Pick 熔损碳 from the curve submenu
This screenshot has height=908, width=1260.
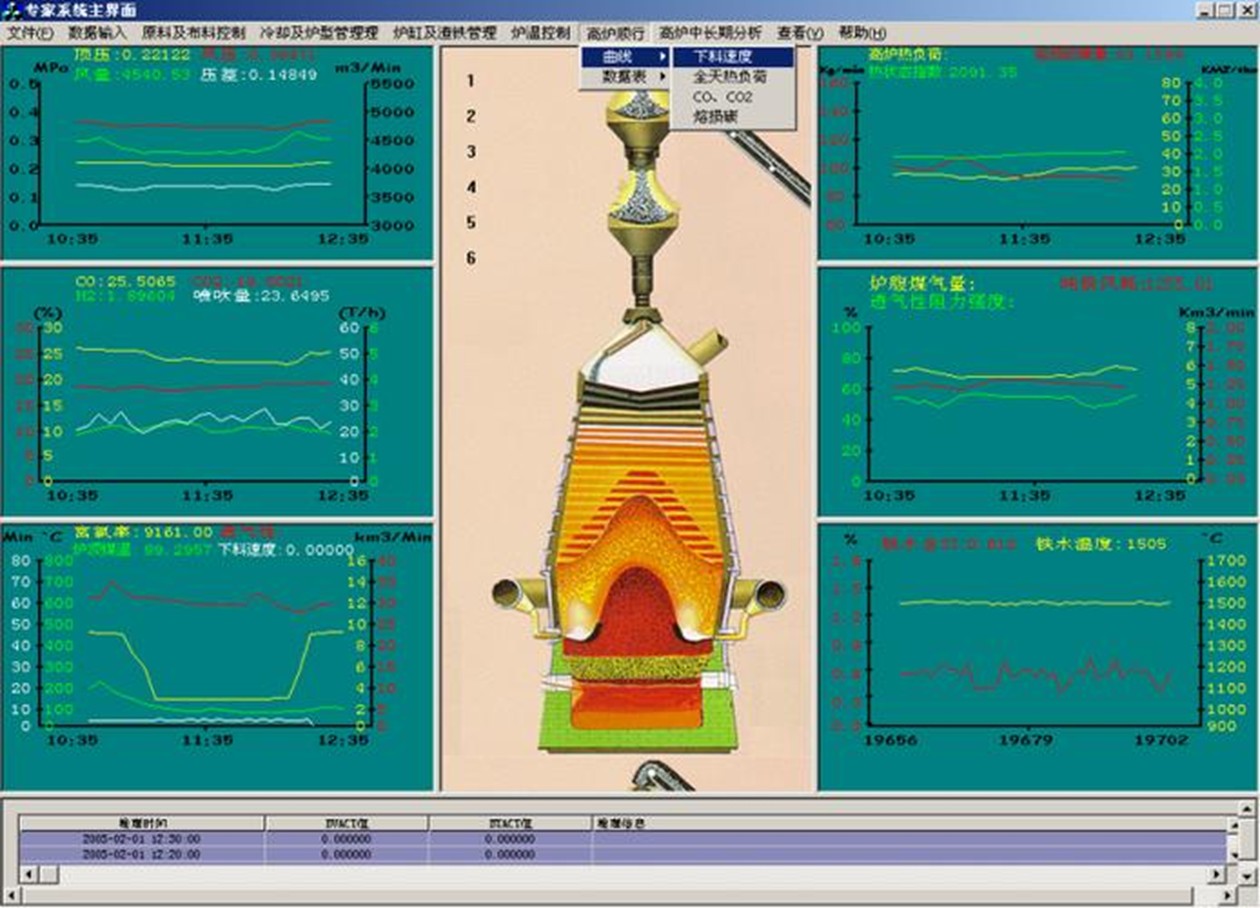715,117
